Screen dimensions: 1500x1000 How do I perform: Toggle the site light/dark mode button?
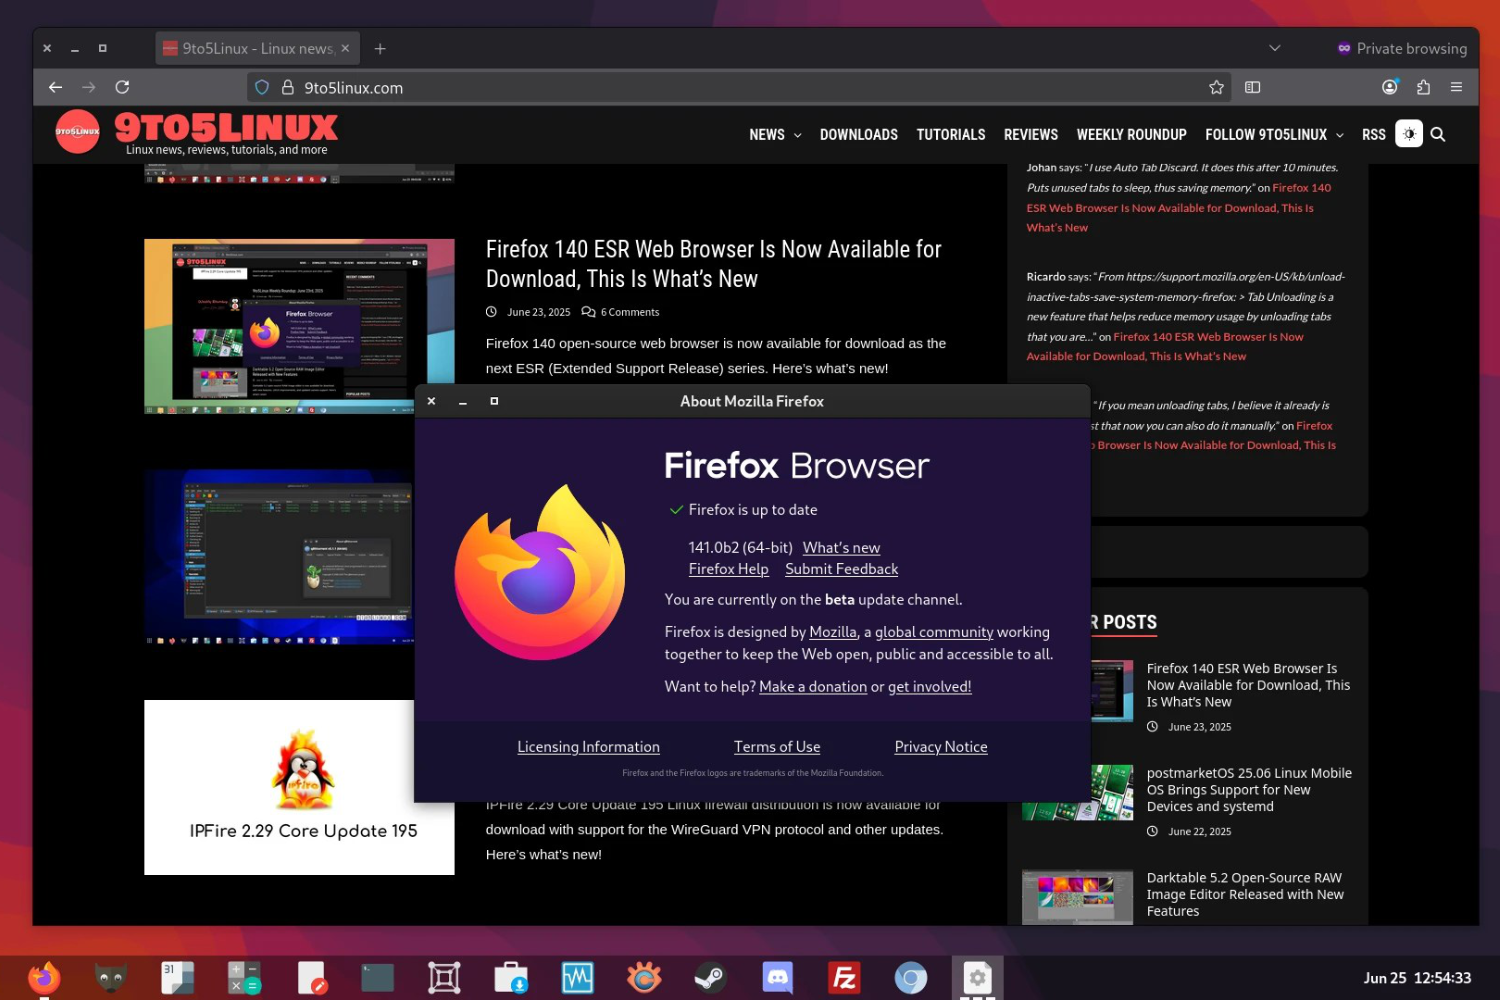pyautogui.click(x=1409, y=134)
